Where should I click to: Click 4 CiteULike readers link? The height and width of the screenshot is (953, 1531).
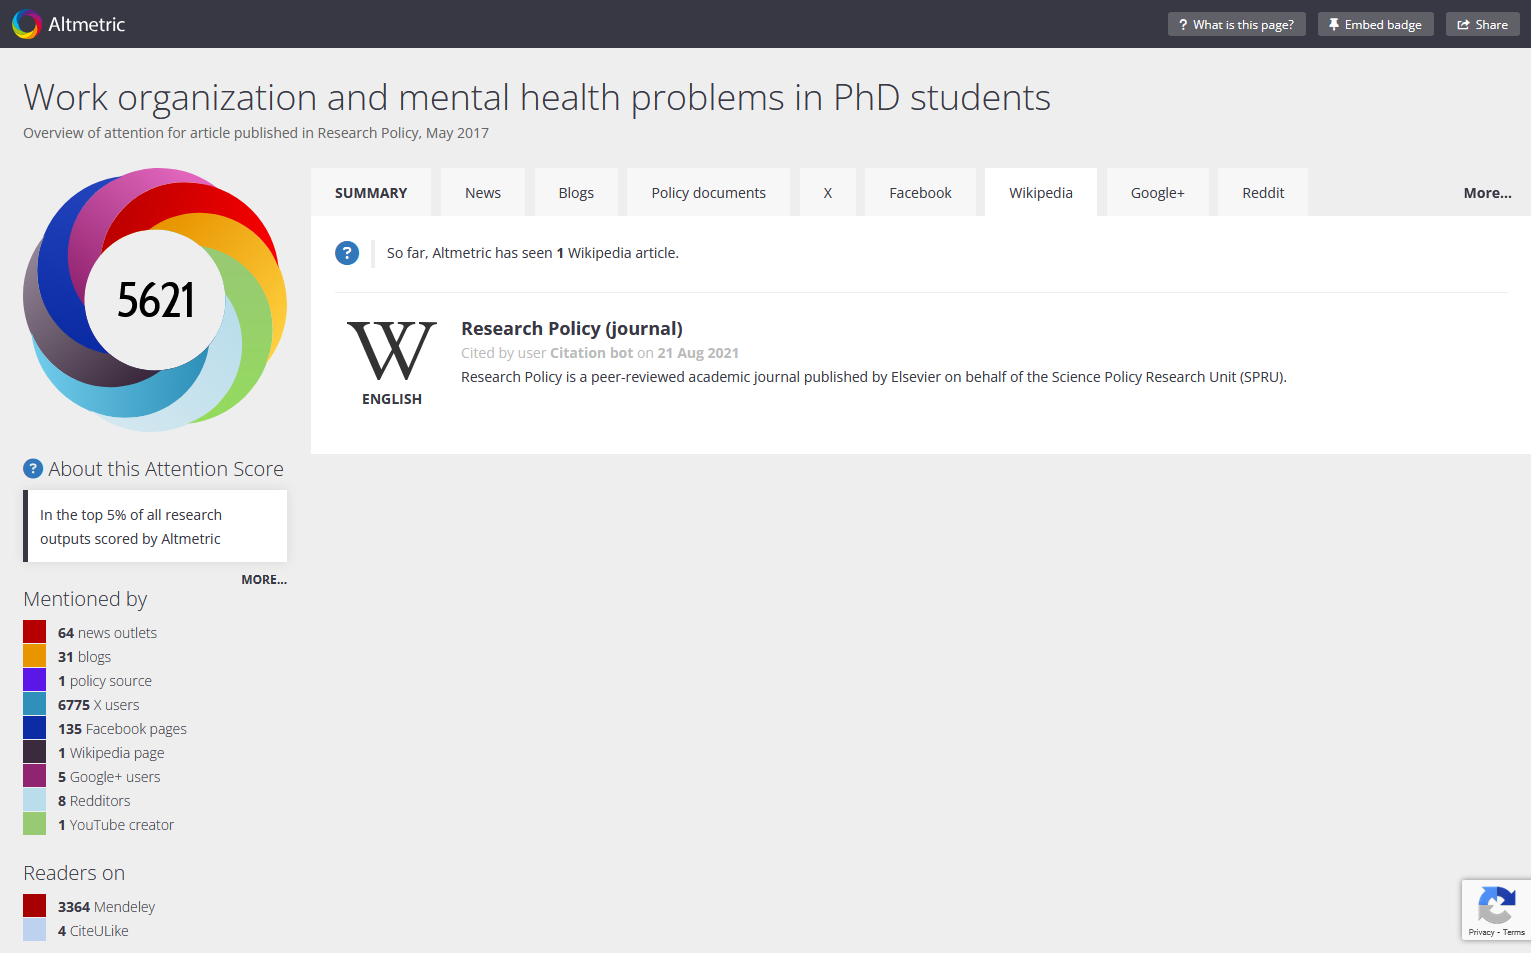point(93,931)
